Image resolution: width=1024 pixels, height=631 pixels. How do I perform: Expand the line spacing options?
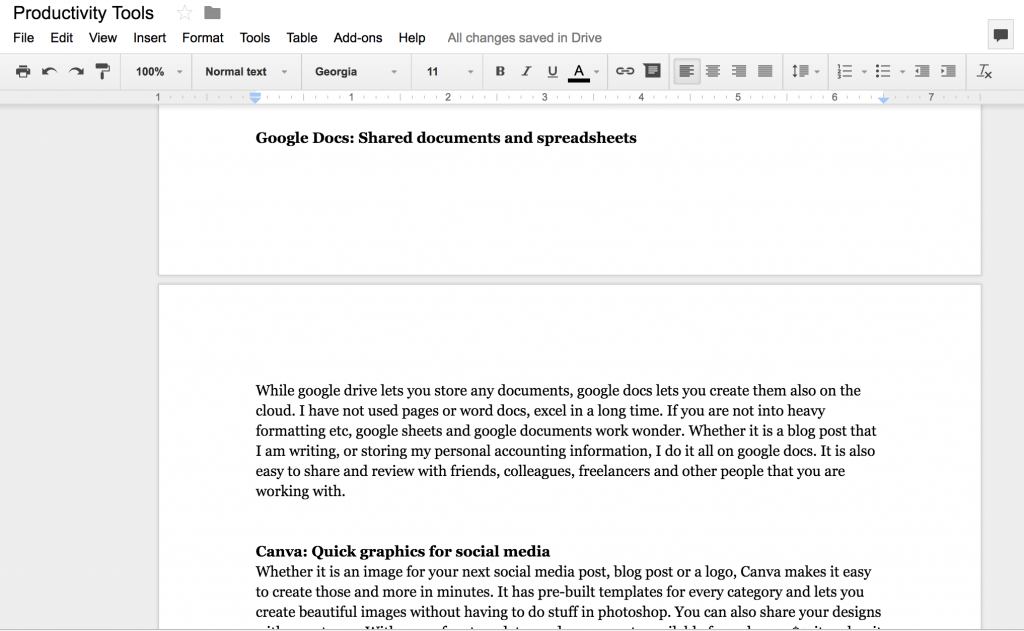pyautogui.click(x=806, y=71)
